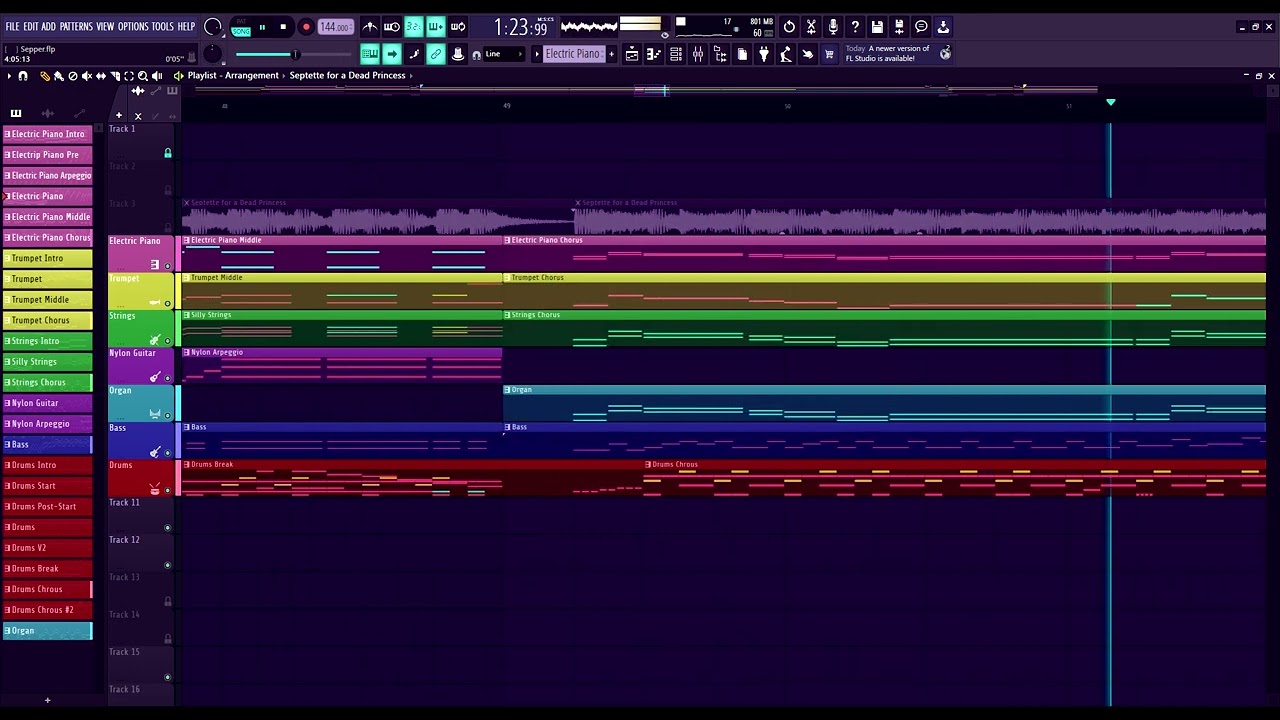Open the ADD menu
This screenshot has width=1280, height=720.
click(48, 26)
